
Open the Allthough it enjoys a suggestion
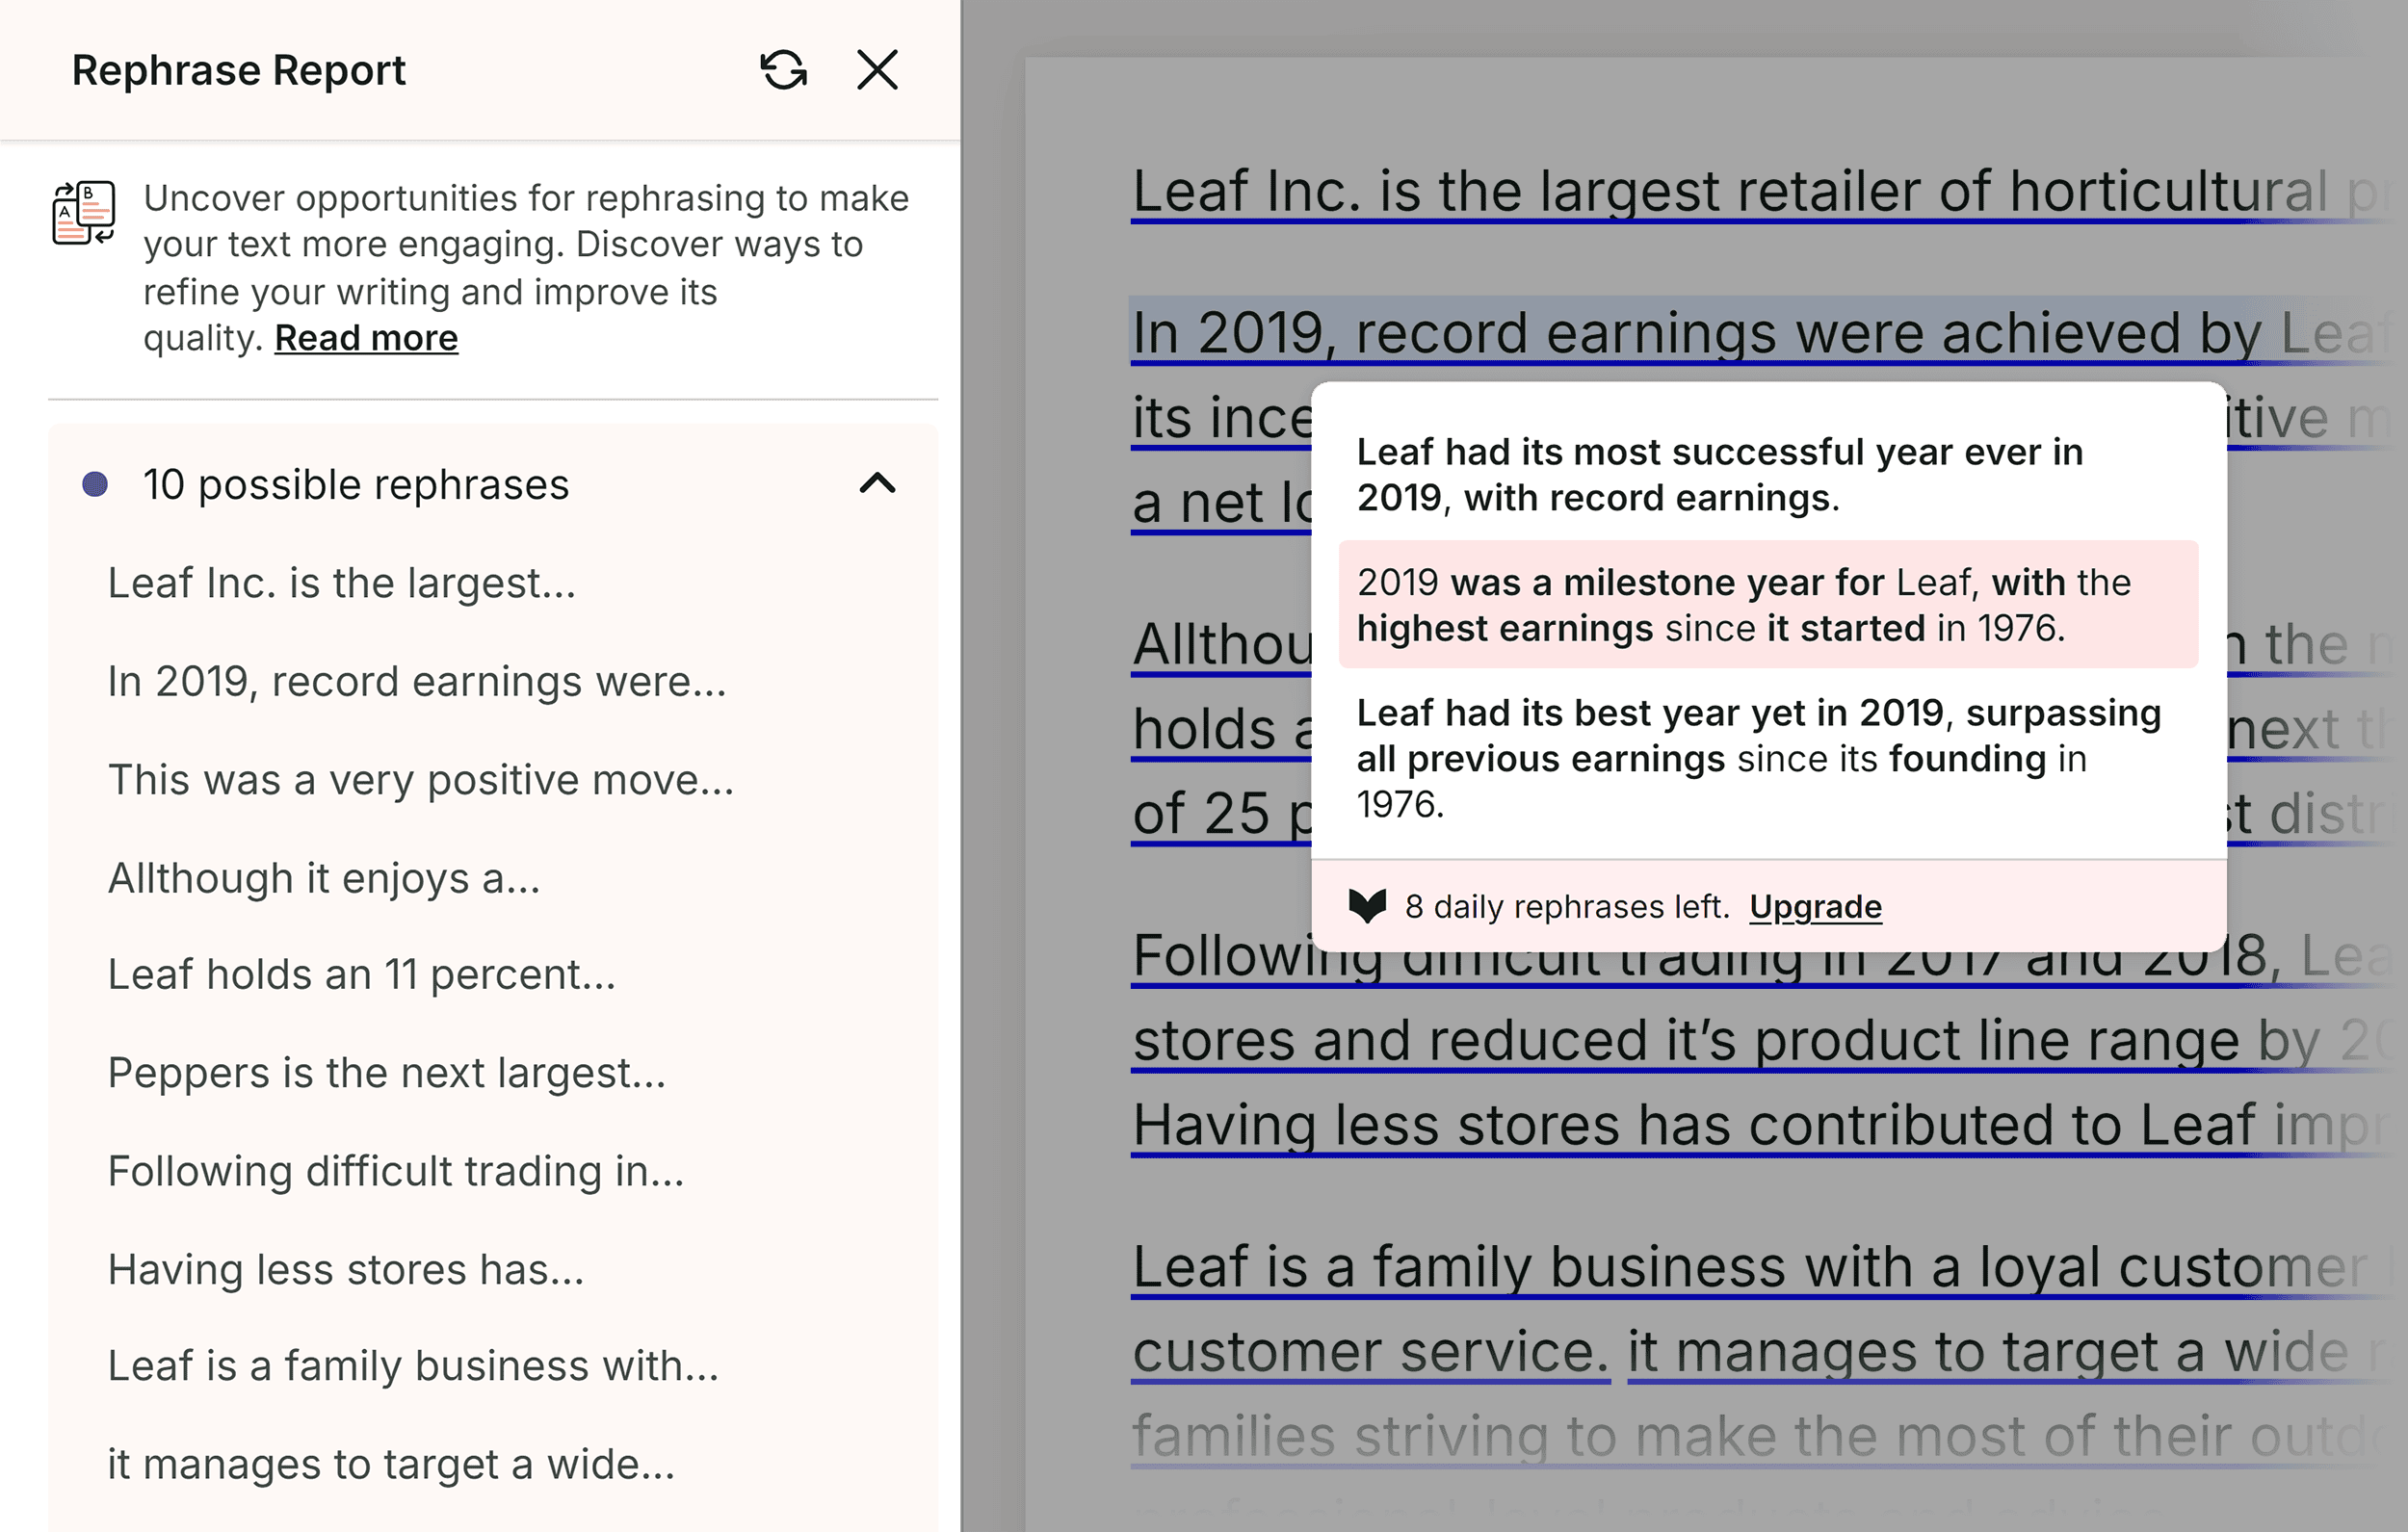324,878
